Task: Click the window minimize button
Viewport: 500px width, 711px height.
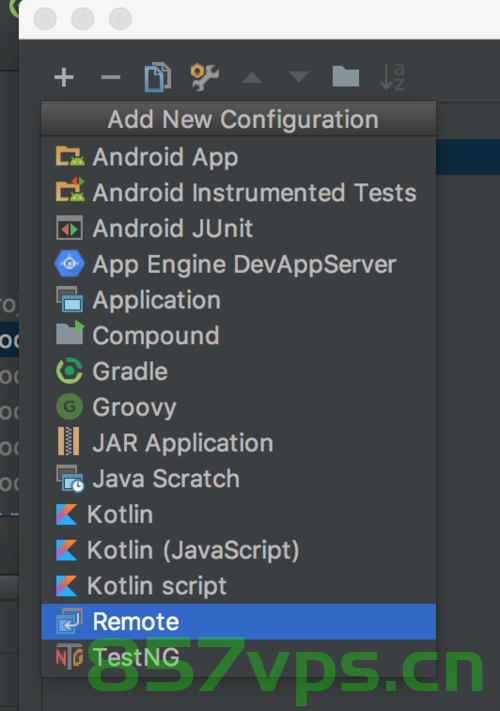Action: pyautogui.click(x=83, y=19)
